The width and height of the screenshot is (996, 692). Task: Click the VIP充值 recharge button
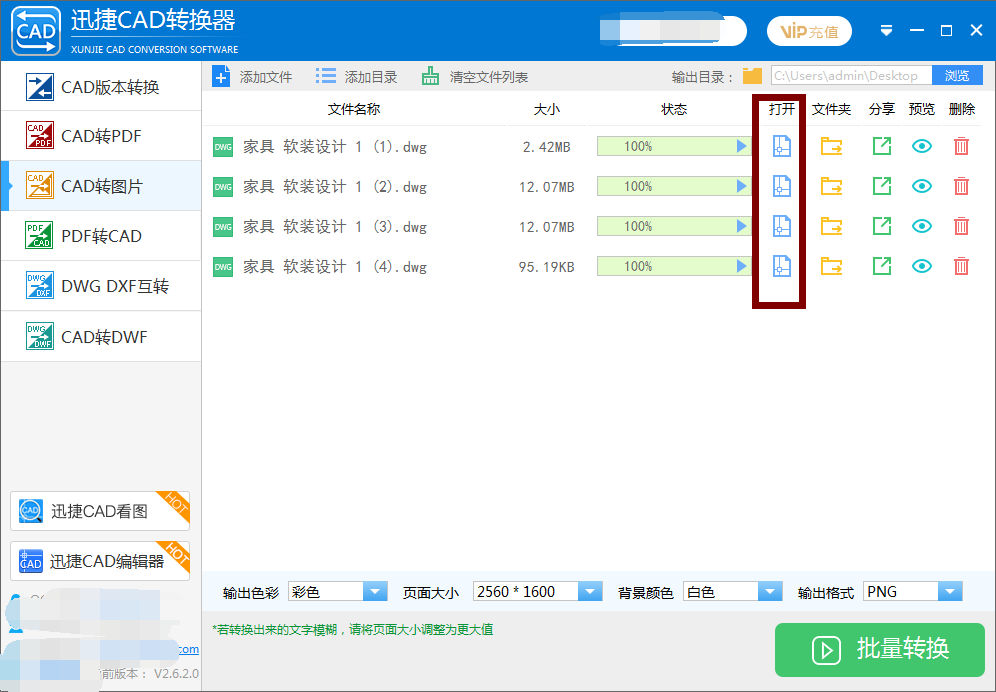(x=809, y=31)
